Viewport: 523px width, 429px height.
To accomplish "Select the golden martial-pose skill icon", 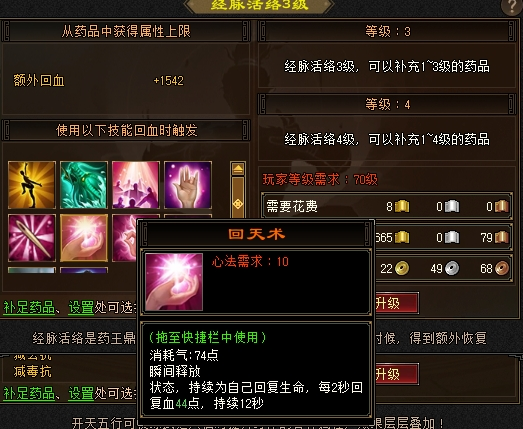I will click(32, 185).
